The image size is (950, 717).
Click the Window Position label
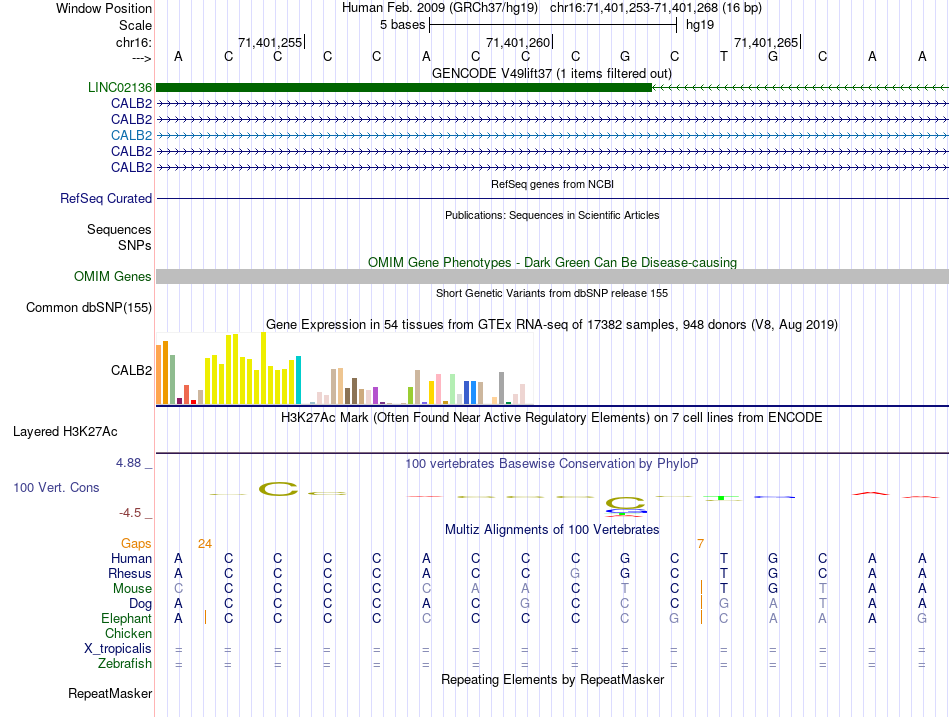click(x=104, y=8)
